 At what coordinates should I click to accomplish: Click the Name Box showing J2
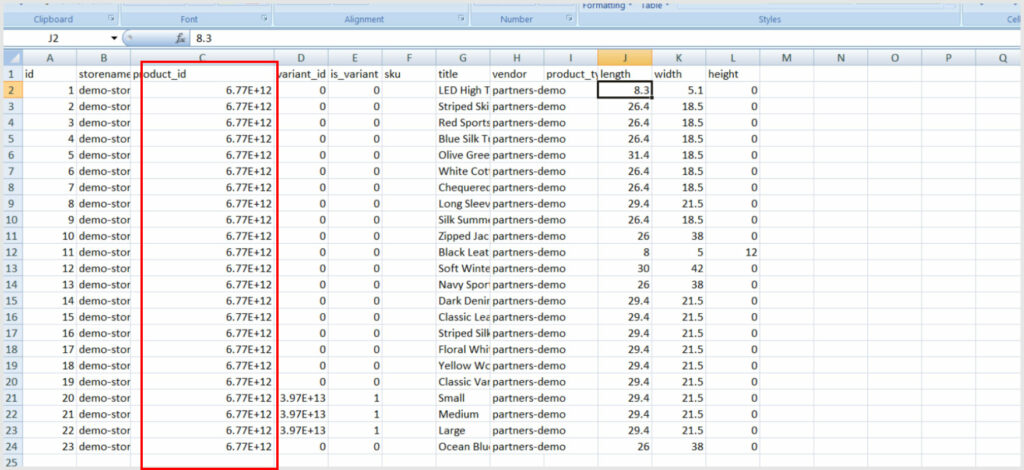pos(55,39)
